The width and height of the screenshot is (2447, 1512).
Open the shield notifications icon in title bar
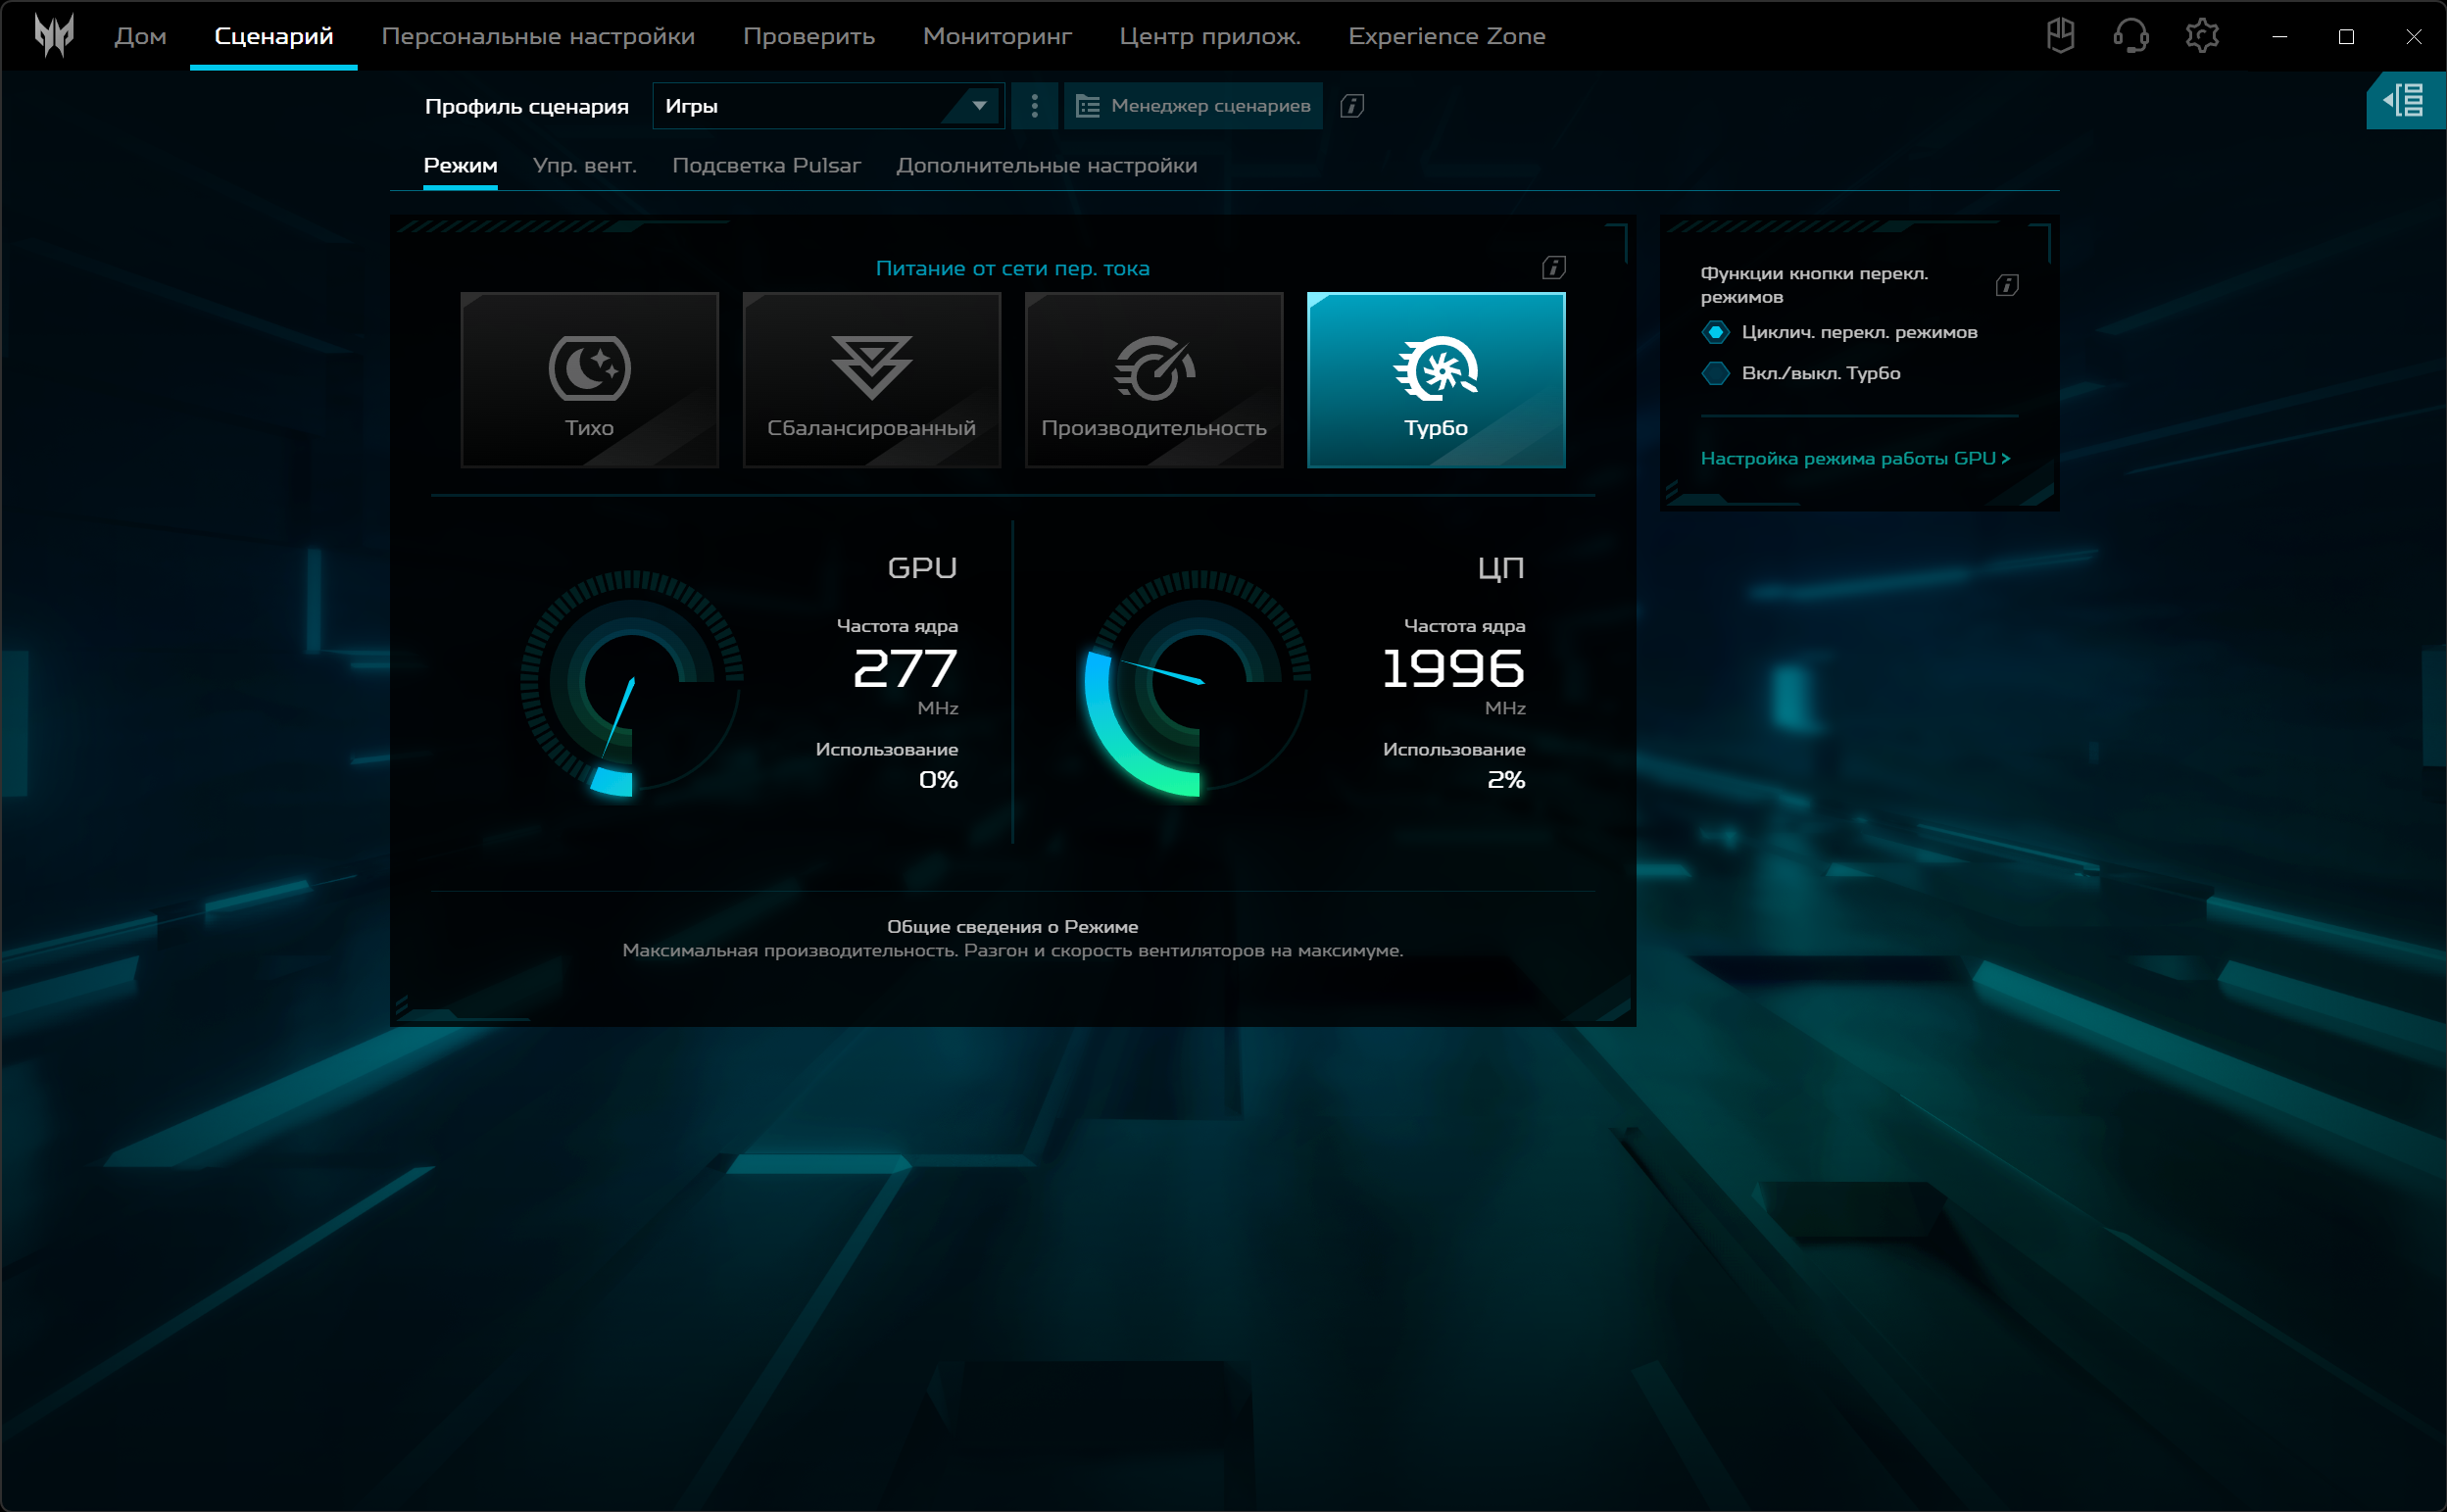tap(2060, 36)
